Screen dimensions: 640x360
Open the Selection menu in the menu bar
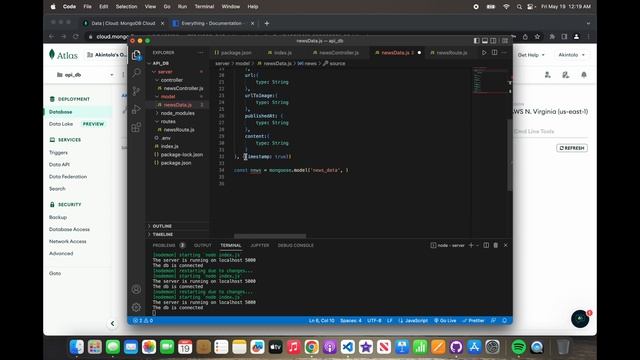[126, 7]
